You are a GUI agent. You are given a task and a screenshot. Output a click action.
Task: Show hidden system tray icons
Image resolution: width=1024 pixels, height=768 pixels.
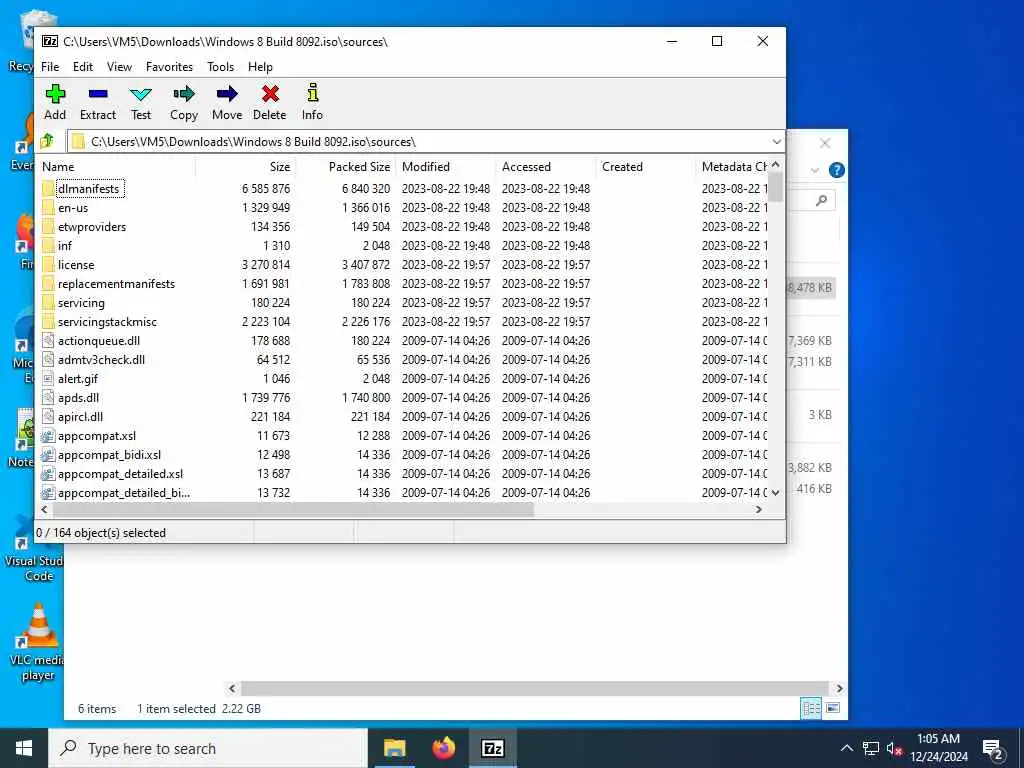point(846,748)
